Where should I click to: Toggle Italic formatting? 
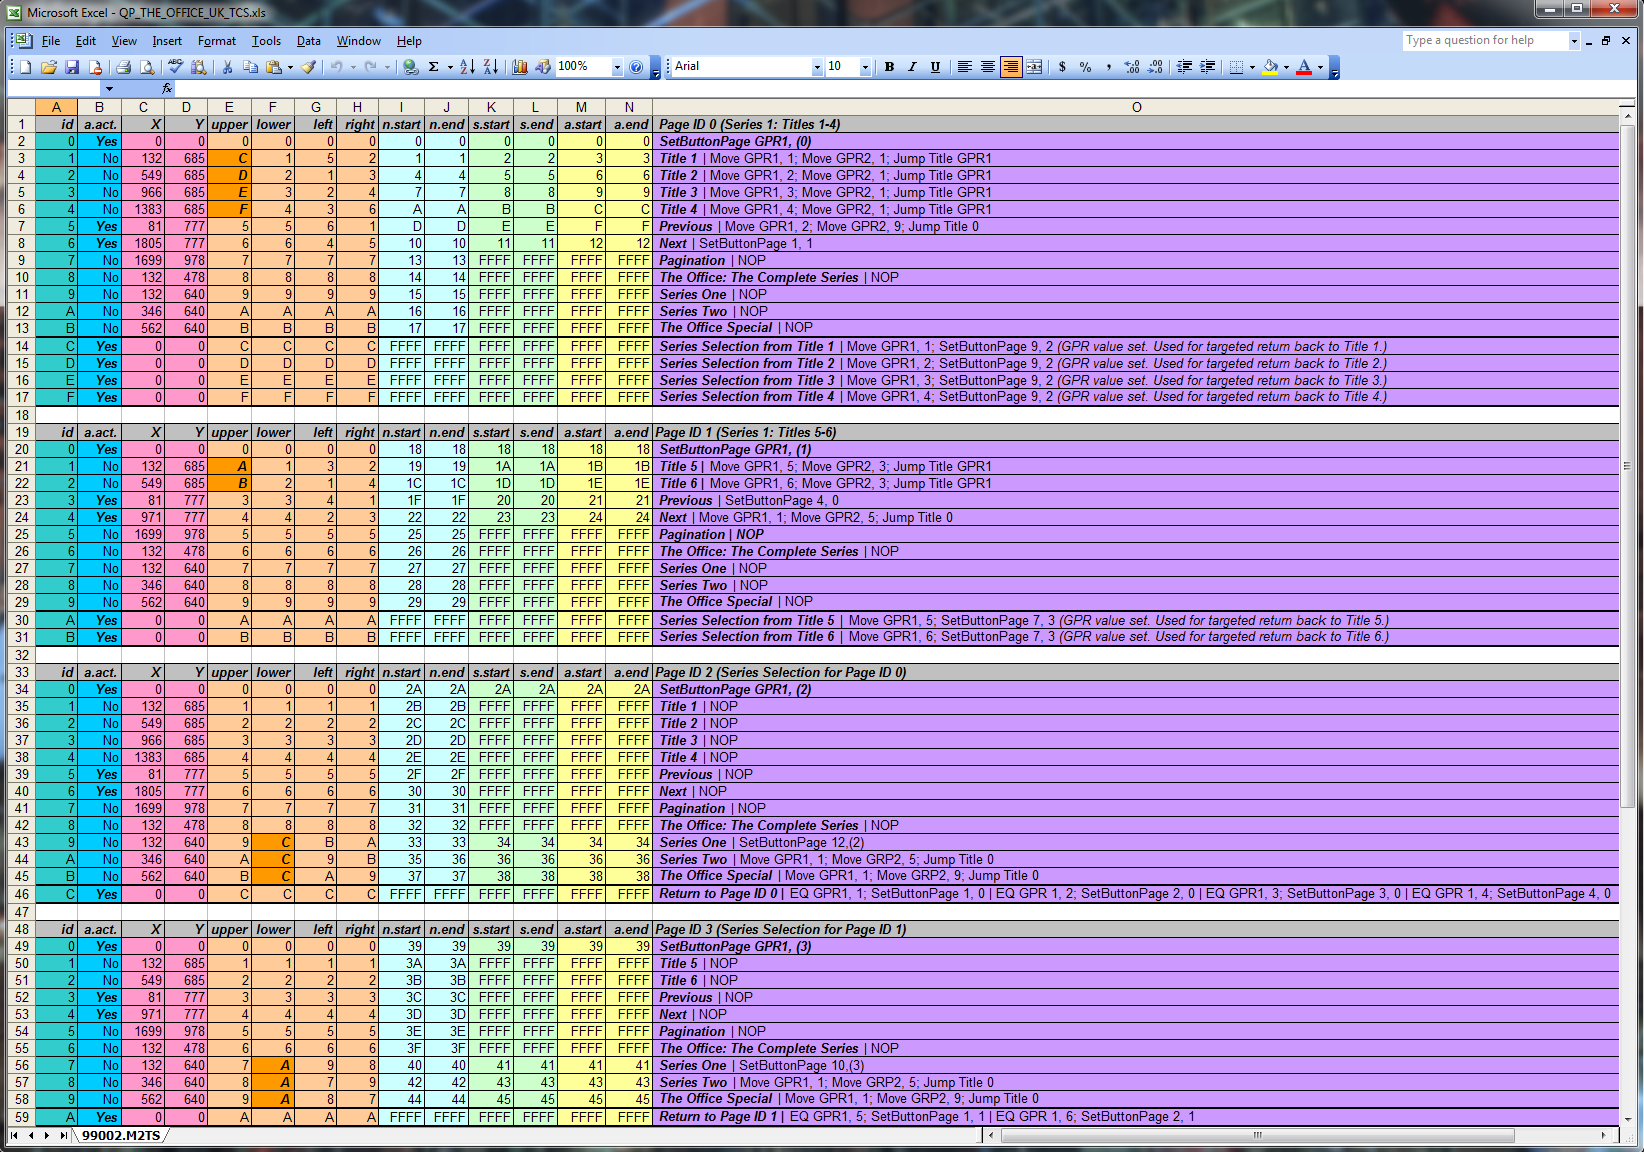click(912, 67)
